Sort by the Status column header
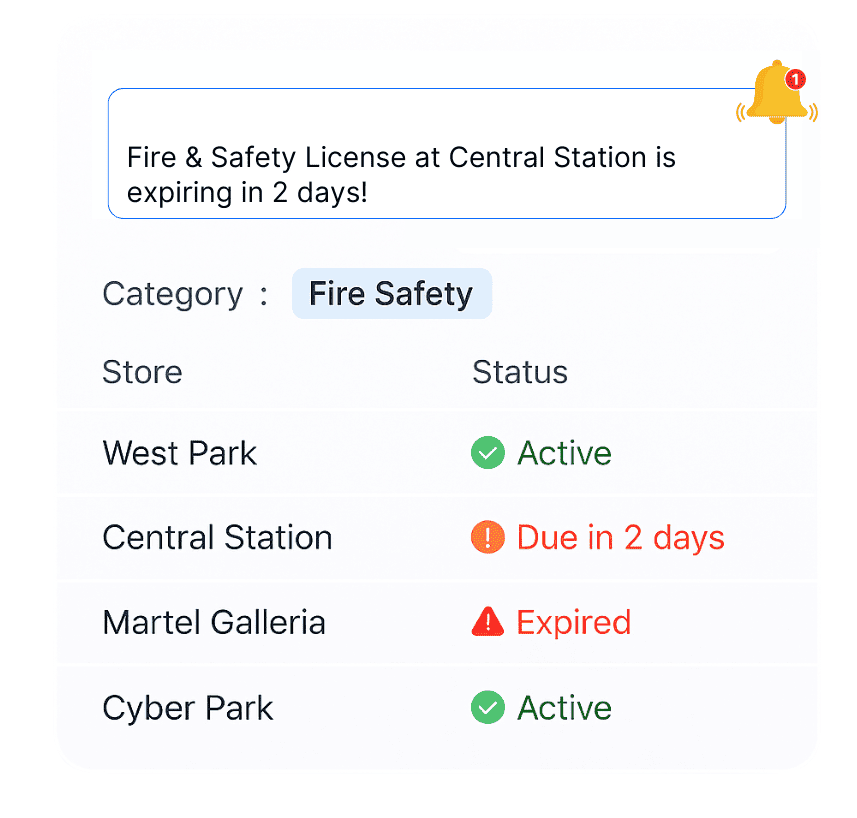This screenshot has width=857, height=818. click(520, 372)
